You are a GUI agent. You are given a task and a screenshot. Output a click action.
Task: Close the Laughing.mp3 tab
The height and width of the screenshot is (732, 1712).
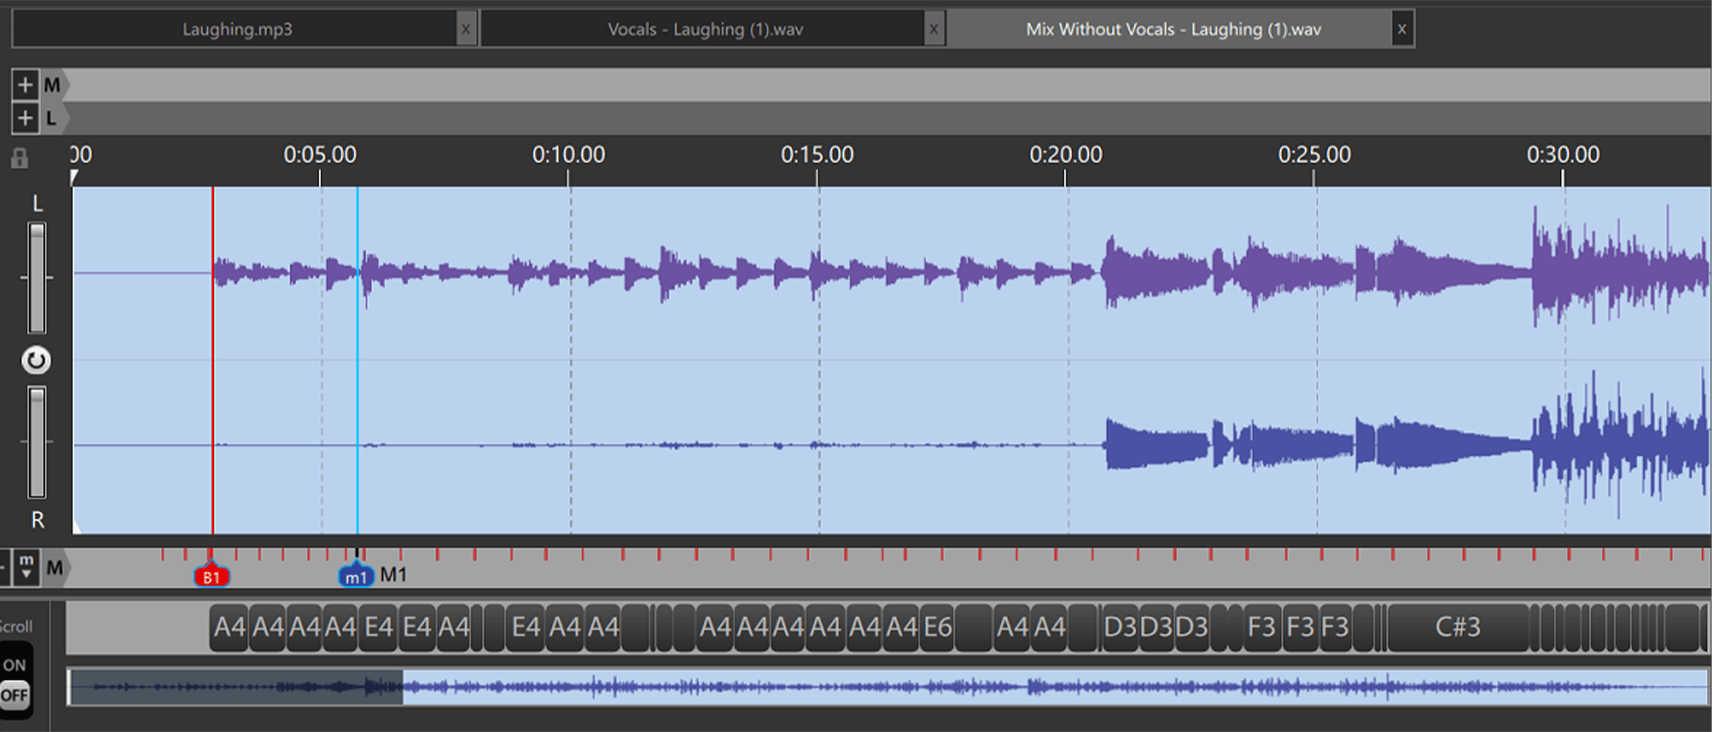[465, 29]
